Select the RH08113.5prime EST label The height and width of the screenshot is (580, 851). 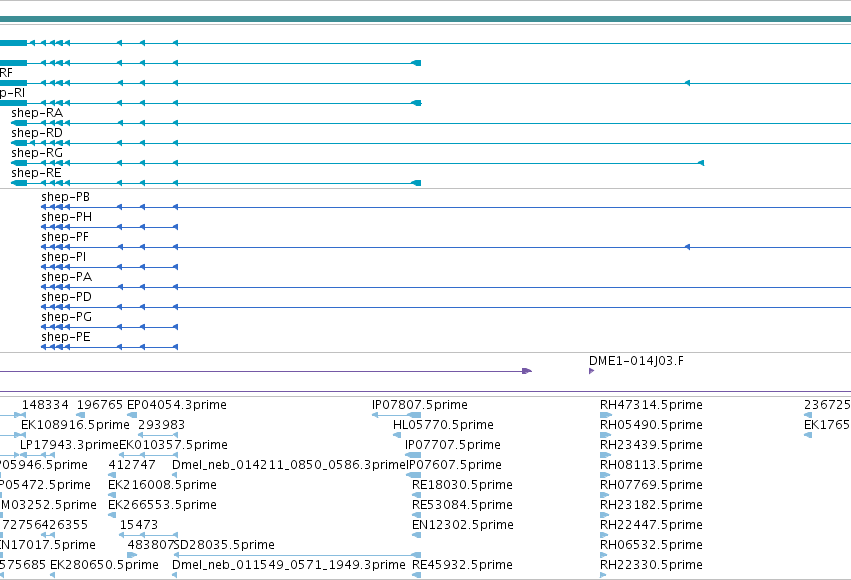point(651,465)
